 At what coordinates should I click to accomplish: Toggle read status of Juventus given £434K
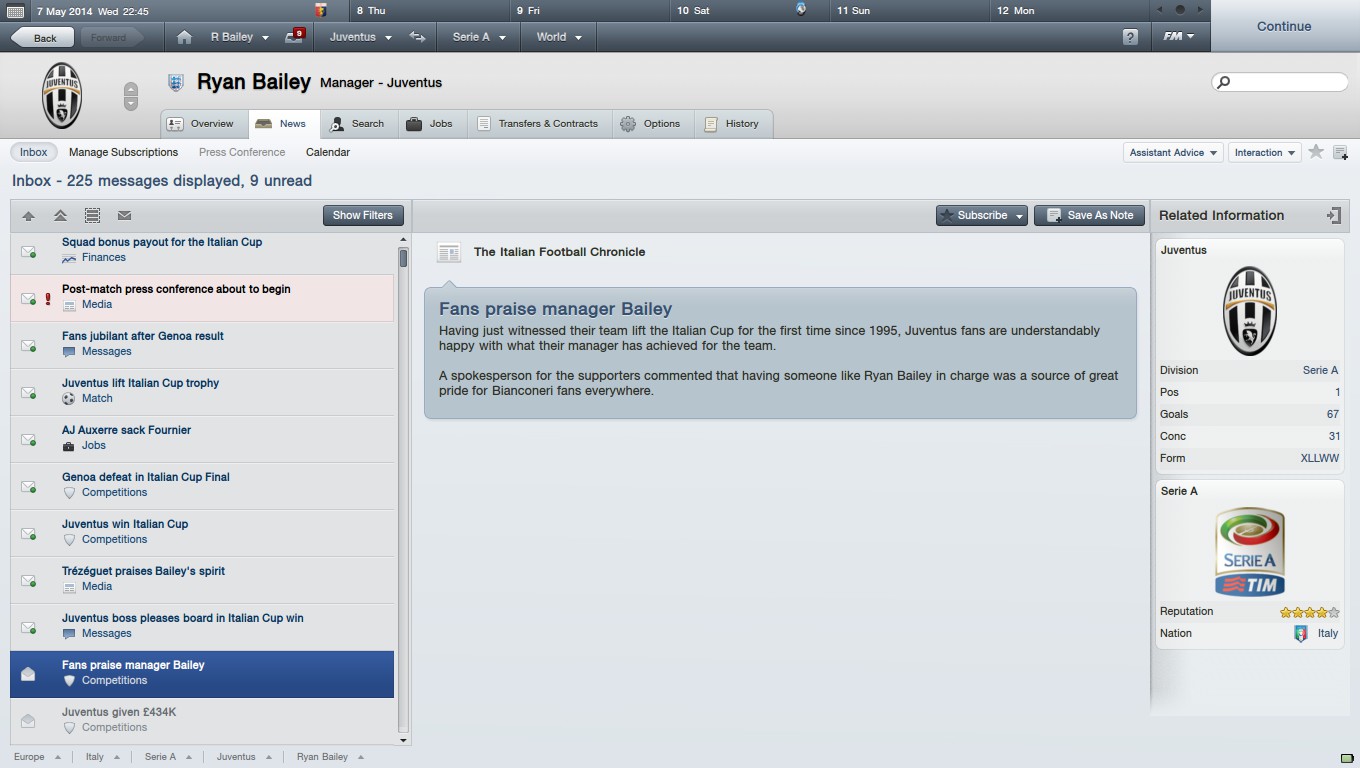coord(28,720)
